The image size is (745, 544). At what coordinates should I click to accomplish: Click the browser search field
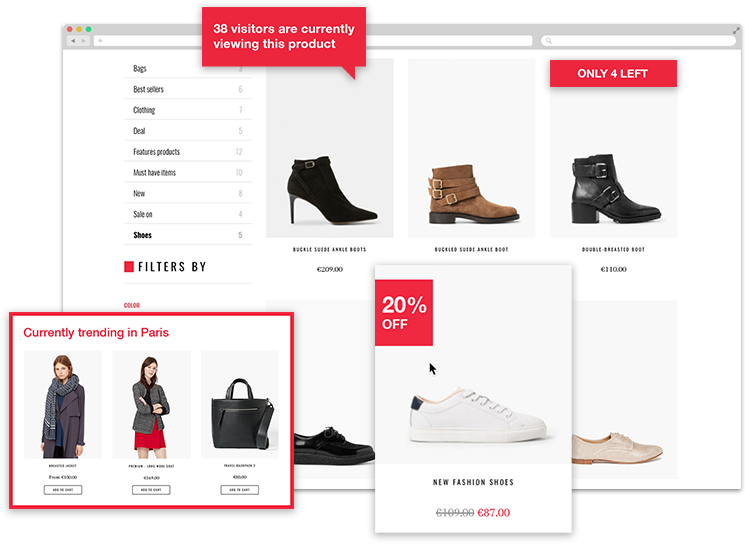click(x=638, y=41)
